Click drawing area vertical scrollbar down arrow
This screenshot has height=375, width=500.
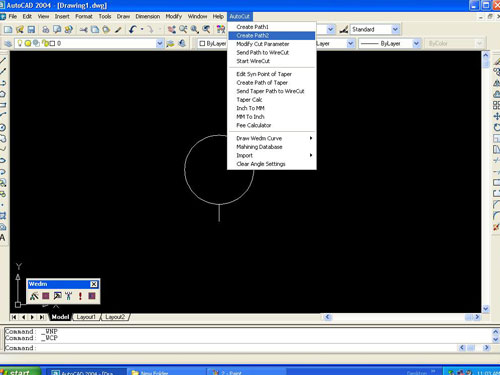486,309
